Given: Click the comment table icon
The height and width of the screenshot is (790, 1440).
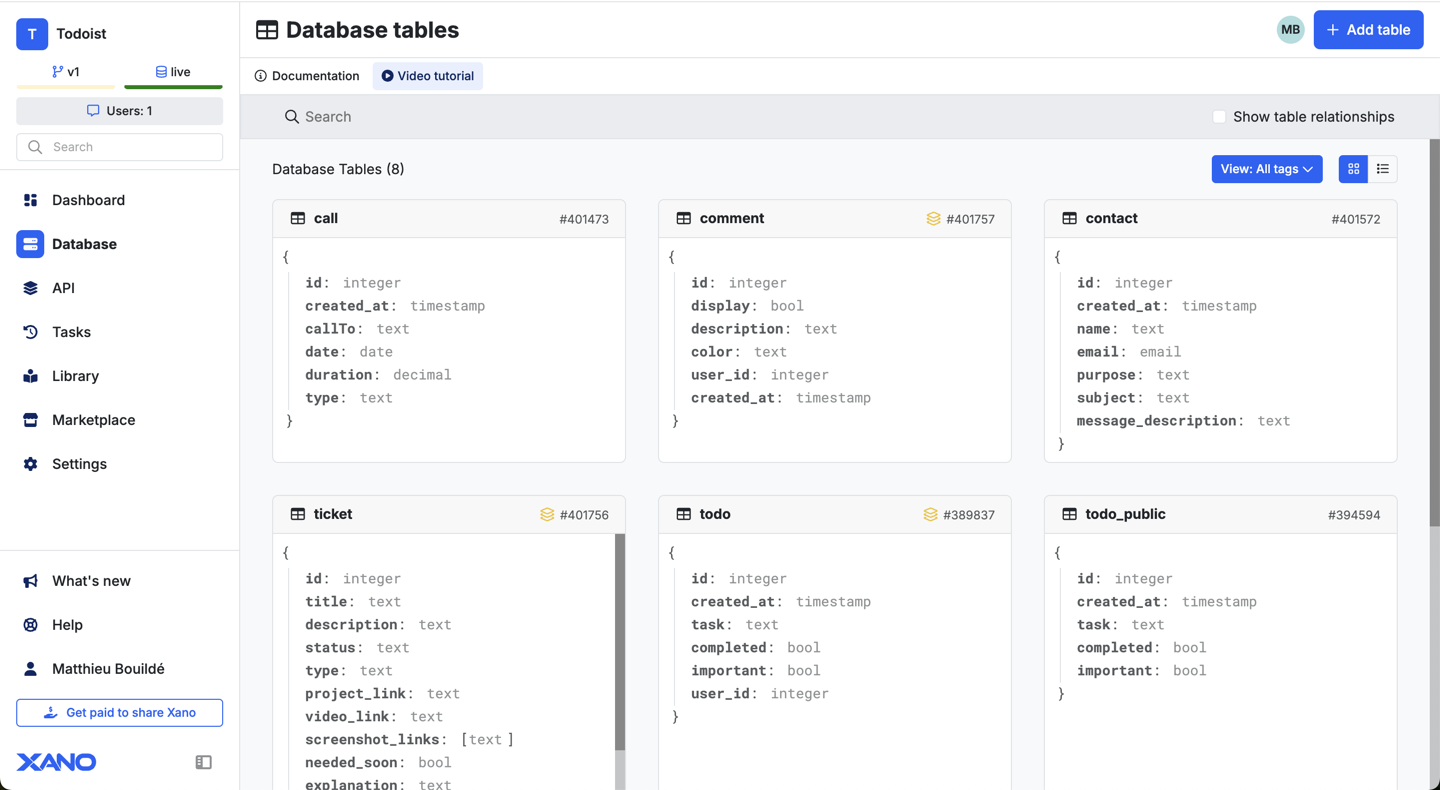Looking at the screenshot, I should (684, 218).
